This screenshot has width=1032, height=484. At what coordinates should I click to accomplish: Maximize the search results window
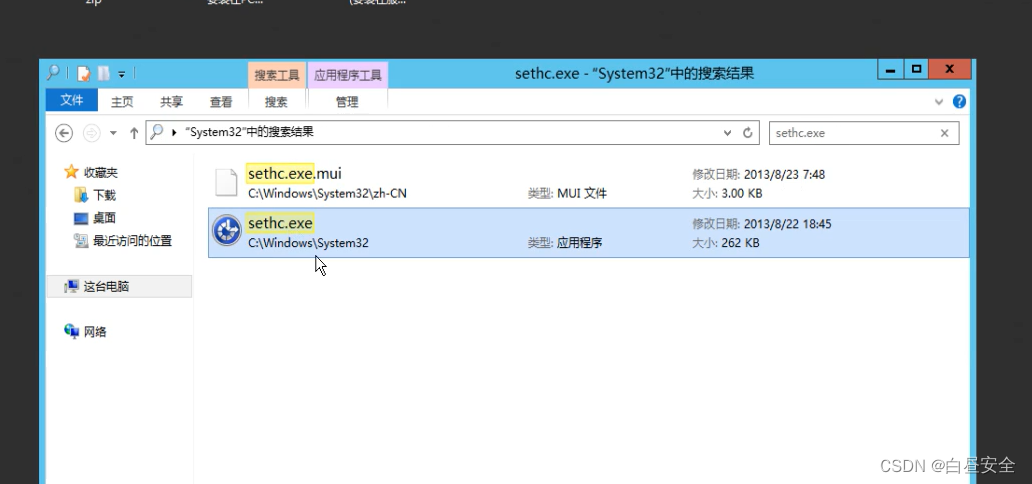(916, 69)
